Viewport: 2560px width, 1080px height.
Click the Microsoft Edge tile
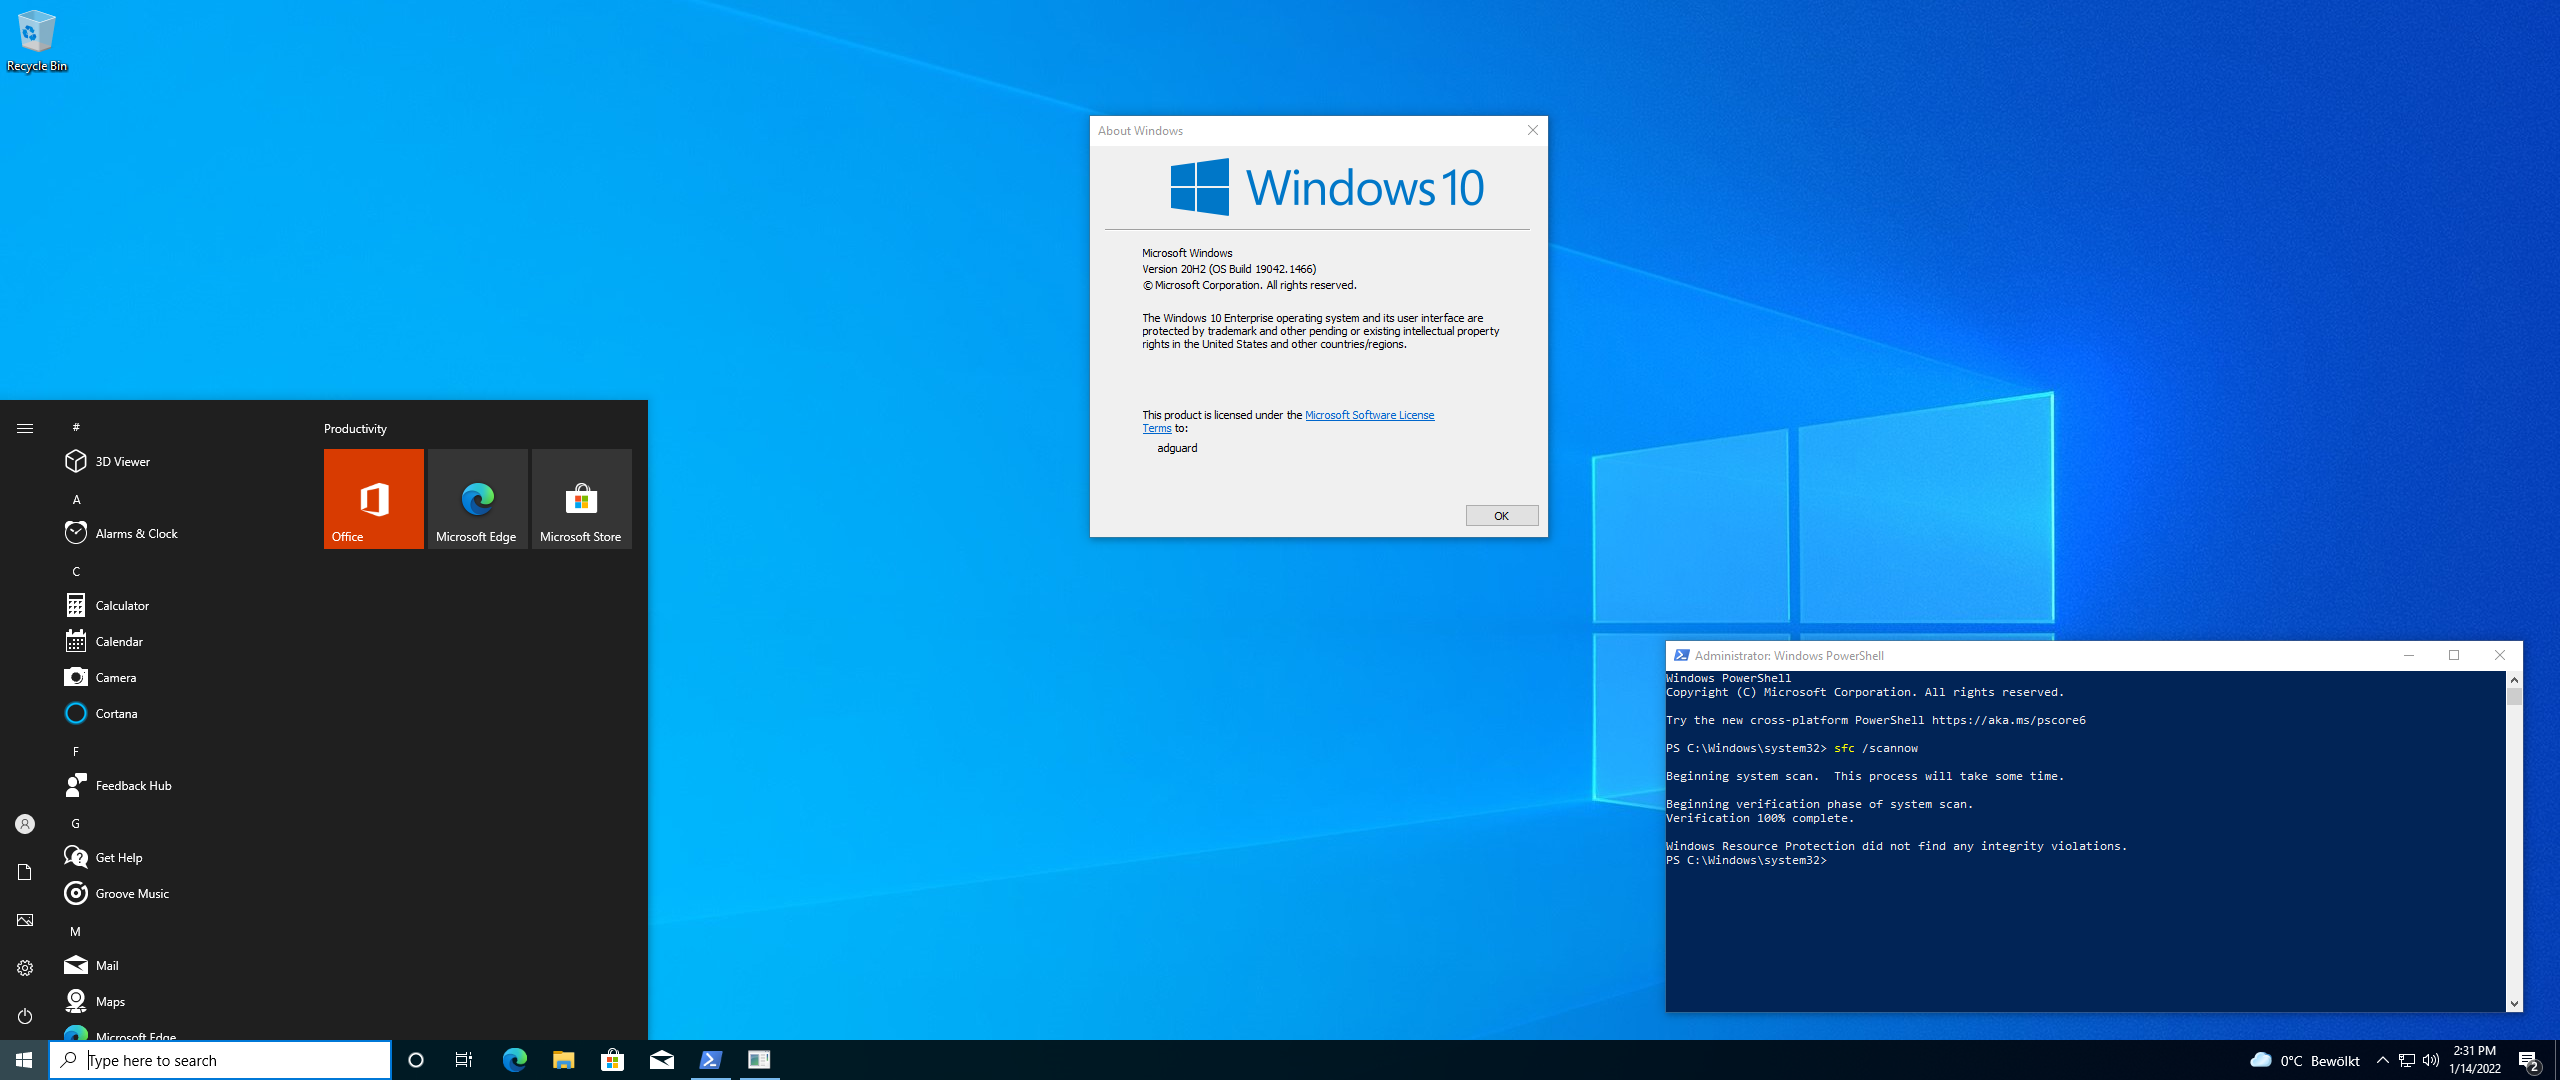tap(478, 498)
